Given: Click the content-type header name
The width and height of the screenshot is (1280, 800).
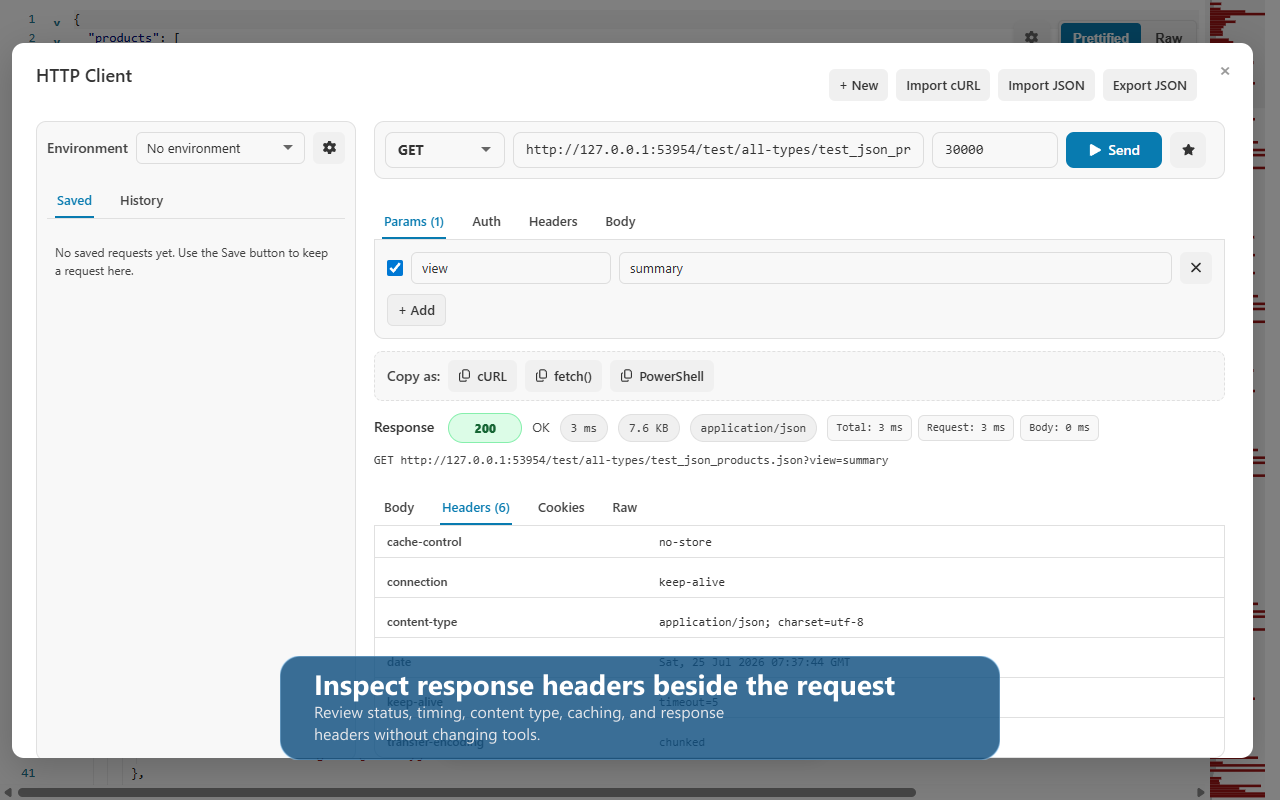Looking at the screenshot, I should pyautogui.click(x=422, y=622).
